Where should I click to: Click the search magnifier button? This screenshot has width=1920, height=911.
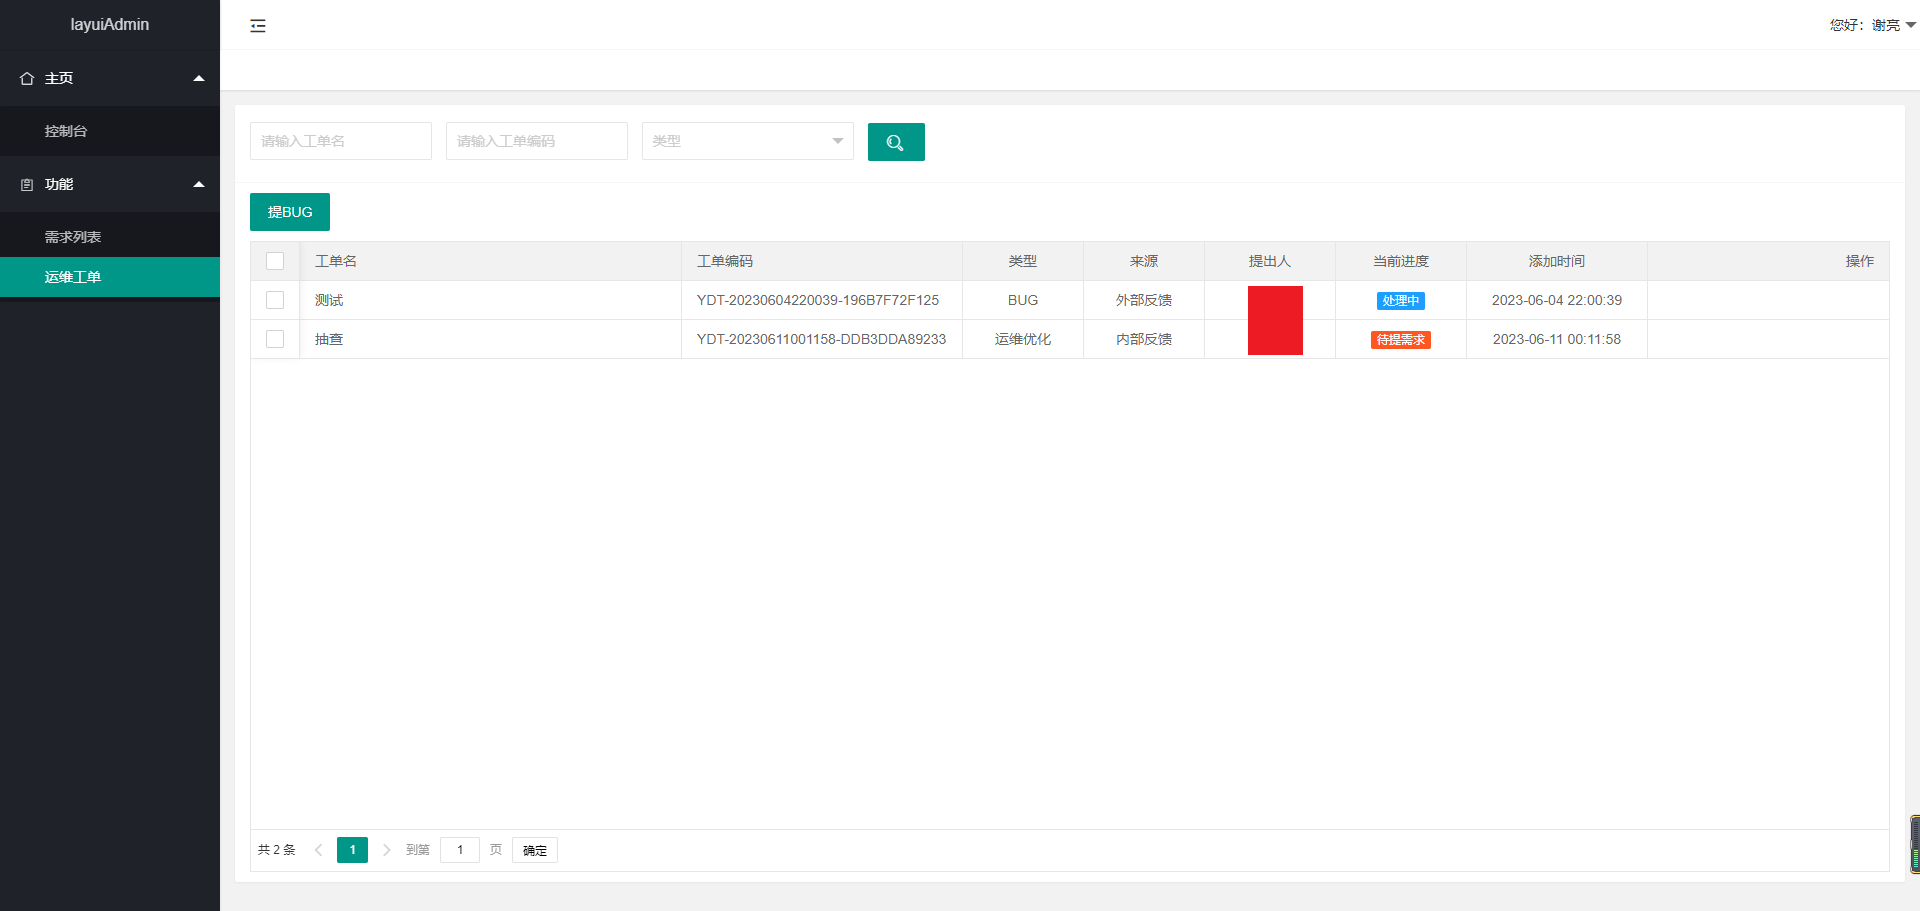point(896,142)
